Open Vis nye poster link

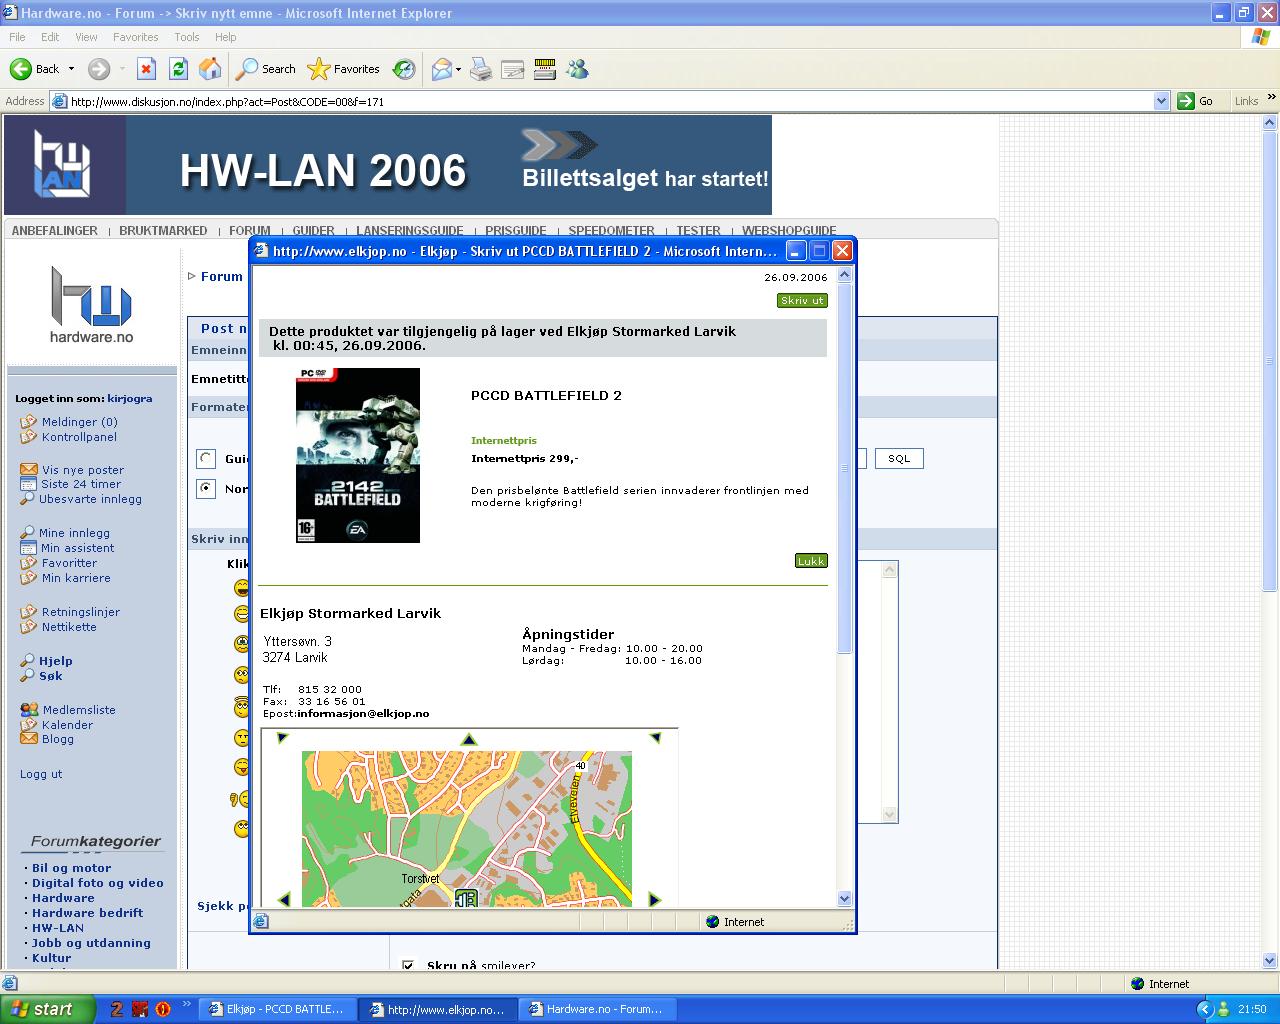click(83, 470)
